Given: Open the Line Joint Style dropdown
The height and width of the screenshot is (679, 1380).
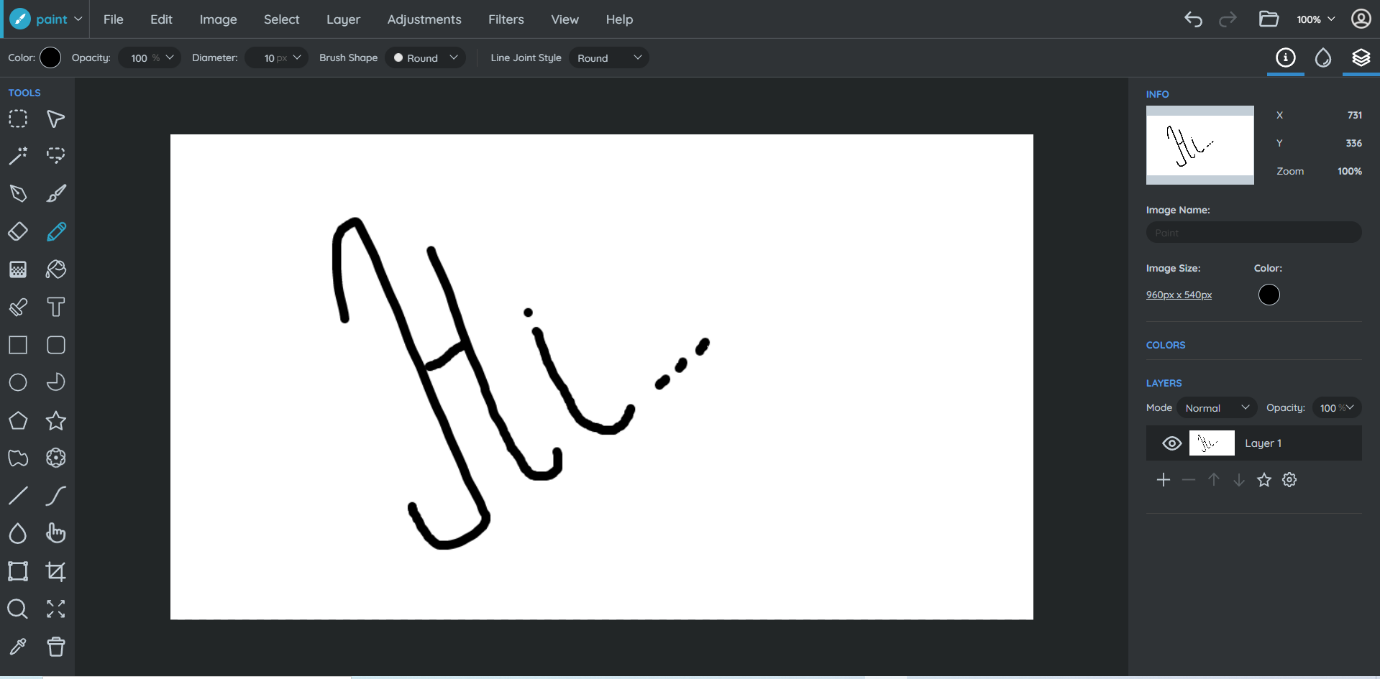Looking at the screenshot, I should click(x=608, y=57).
